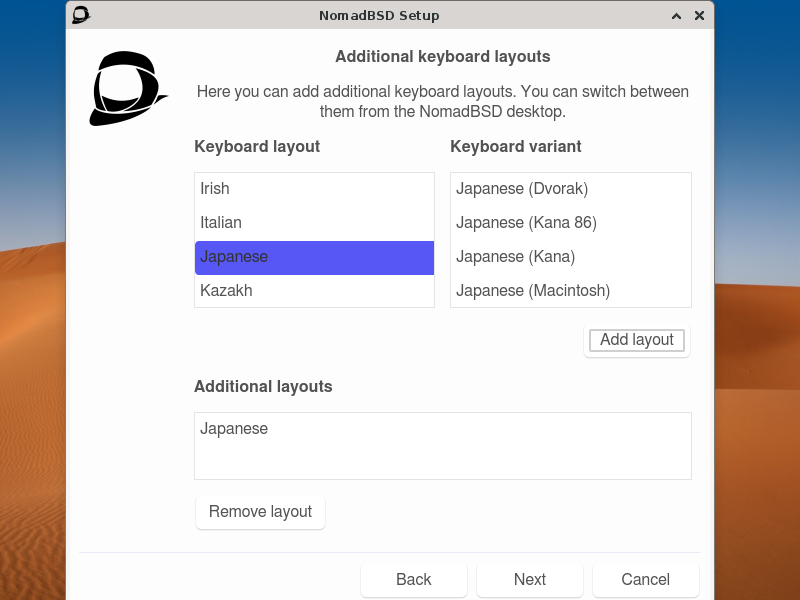Screen dimensions: 800x600
Task: Click Remove layout to delete the selection
Action: (260, 512)
